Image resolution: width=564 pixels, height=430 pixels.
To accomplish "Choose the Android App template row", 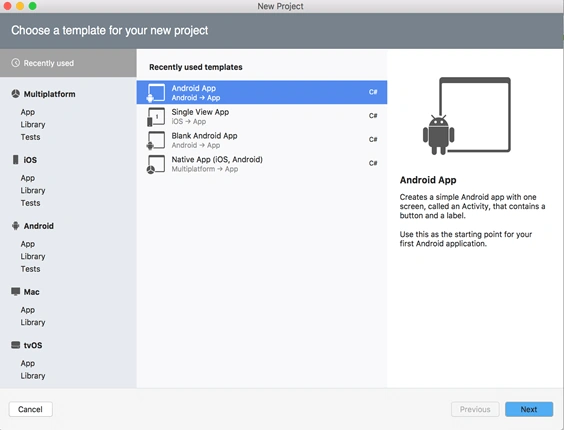I will 262,92.
